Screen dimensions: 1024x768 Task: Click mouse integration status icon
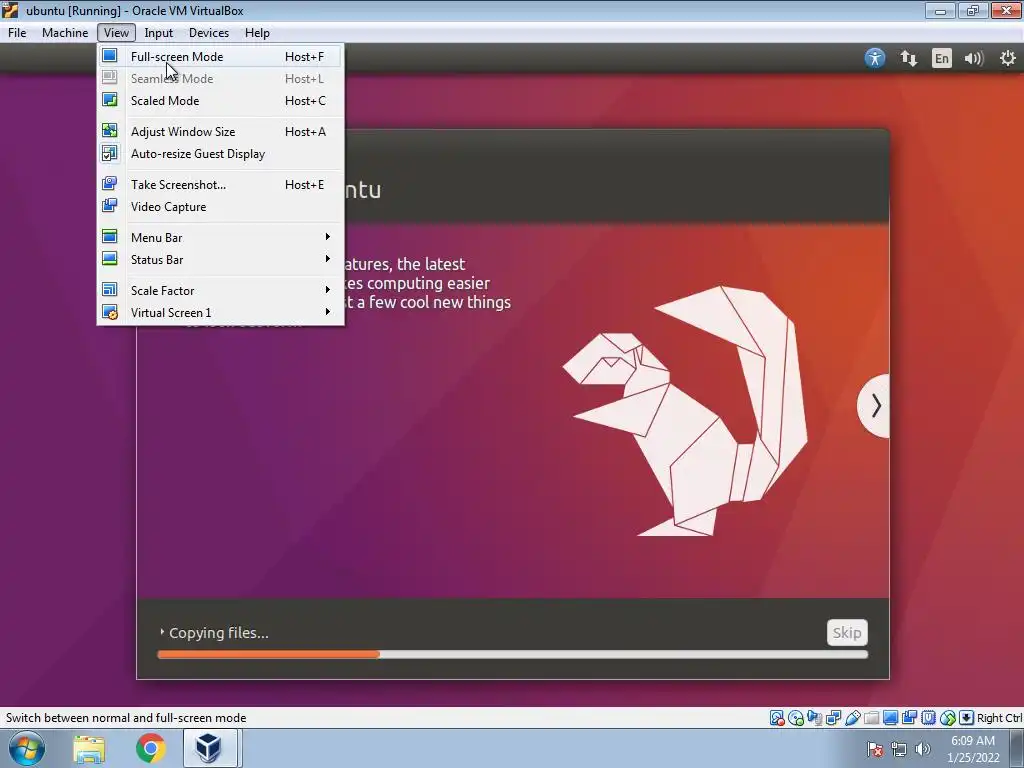[948, 718]
